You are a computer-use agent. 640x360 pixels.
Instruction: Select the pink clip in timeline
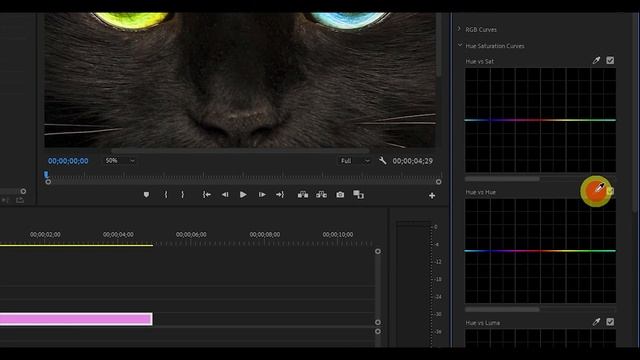[x=76, y=319]
